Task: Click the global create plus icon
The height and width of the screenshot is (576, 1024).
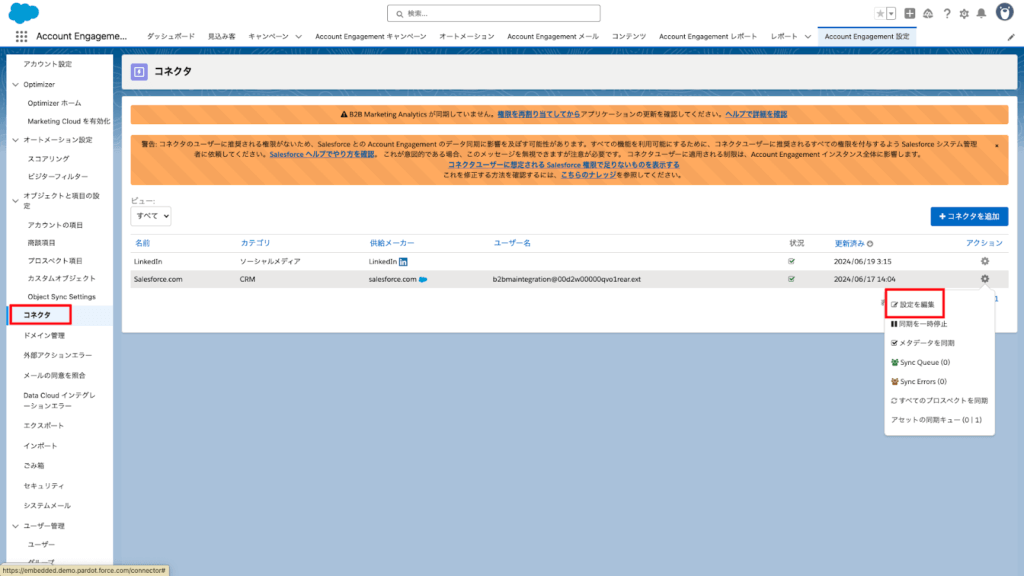Action: 908,14
